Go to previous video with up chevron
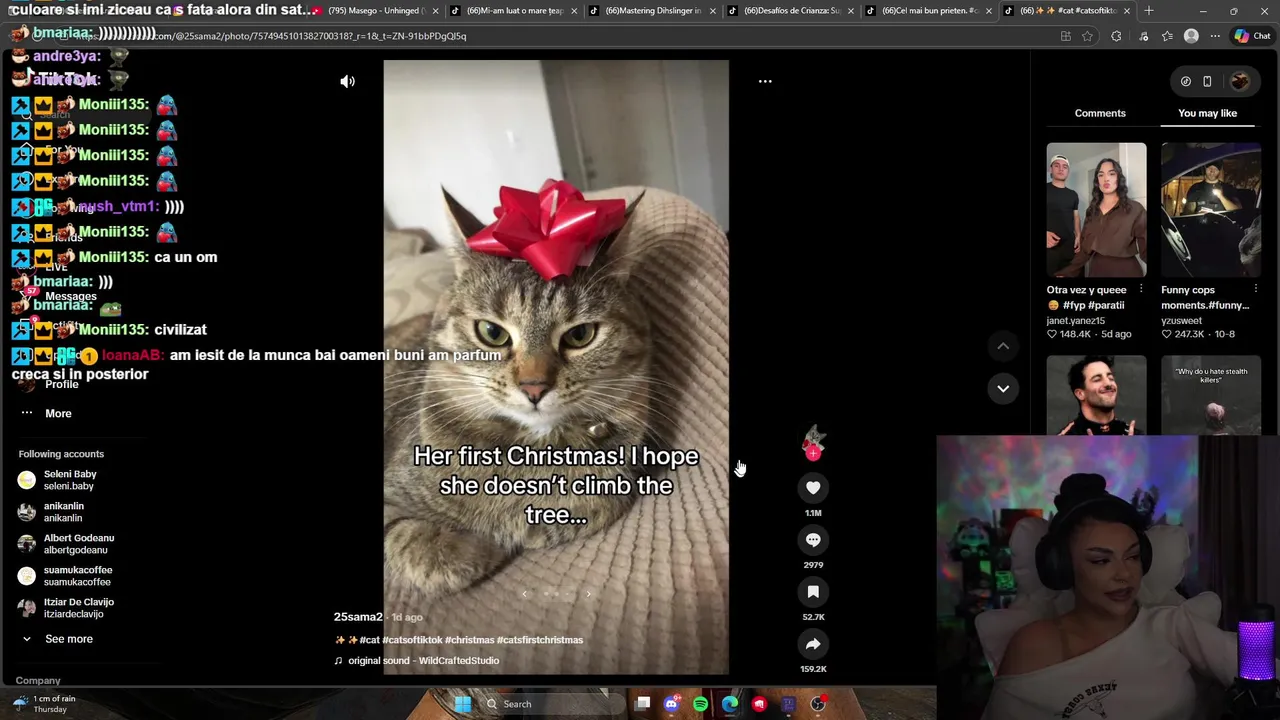 [x=1003, y=346]
